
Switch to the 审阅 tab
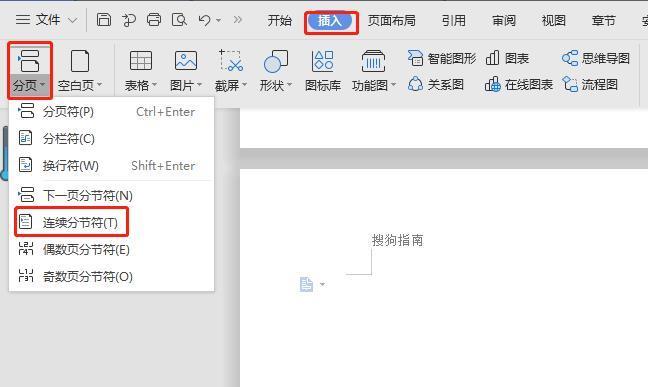click(504, 20)
